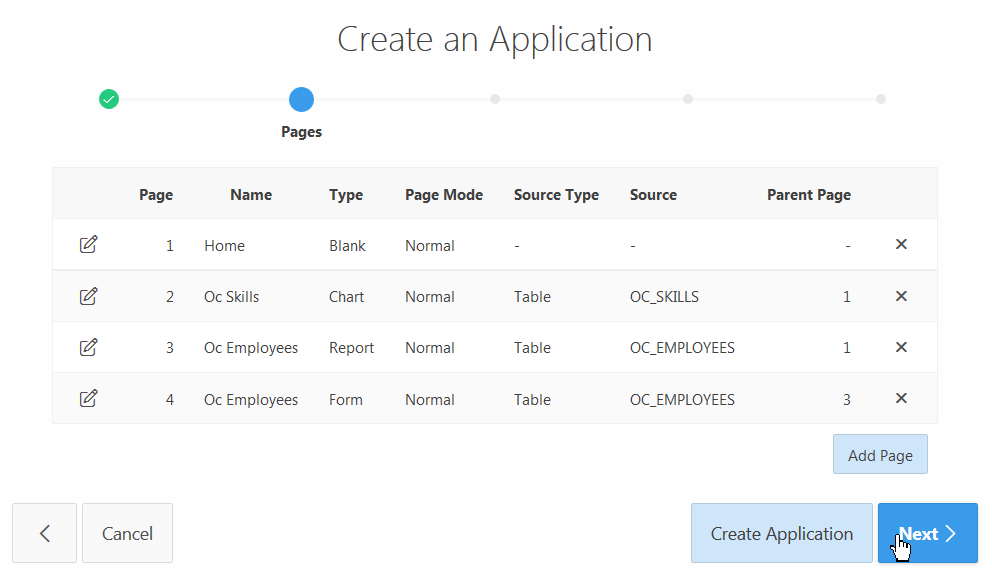Click the blue Pages wizard step indicator
This screenshot has height=577, width=992.
(301, 99)
